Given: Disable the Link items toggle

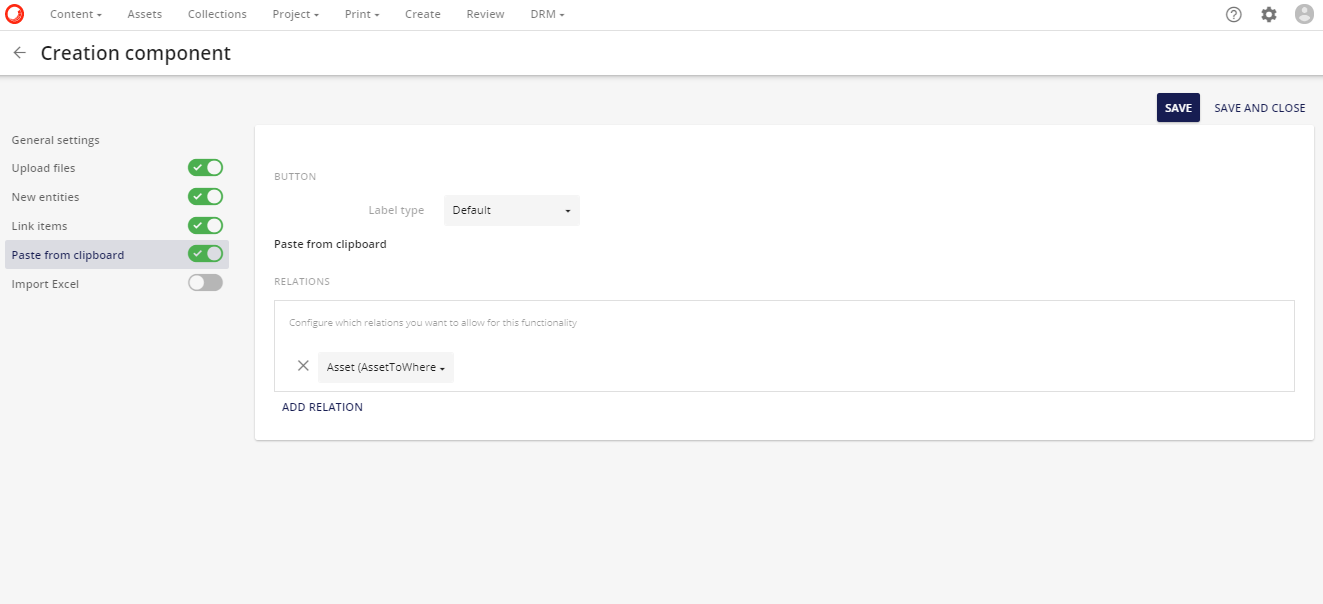Looking at the screenshot, I should click(205, 225).
